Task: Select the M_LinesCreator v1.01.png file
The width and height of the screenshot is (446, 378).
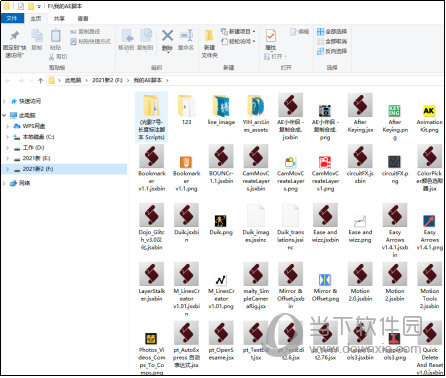Action: pos(221,291)
